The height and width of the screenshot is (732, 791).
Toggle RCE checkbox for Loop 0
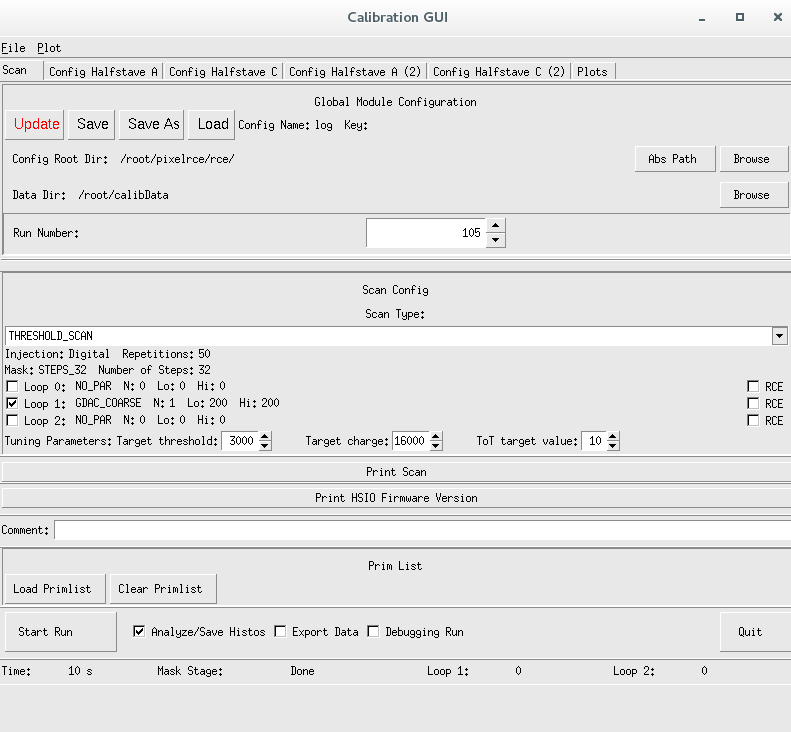pos(753,387)
